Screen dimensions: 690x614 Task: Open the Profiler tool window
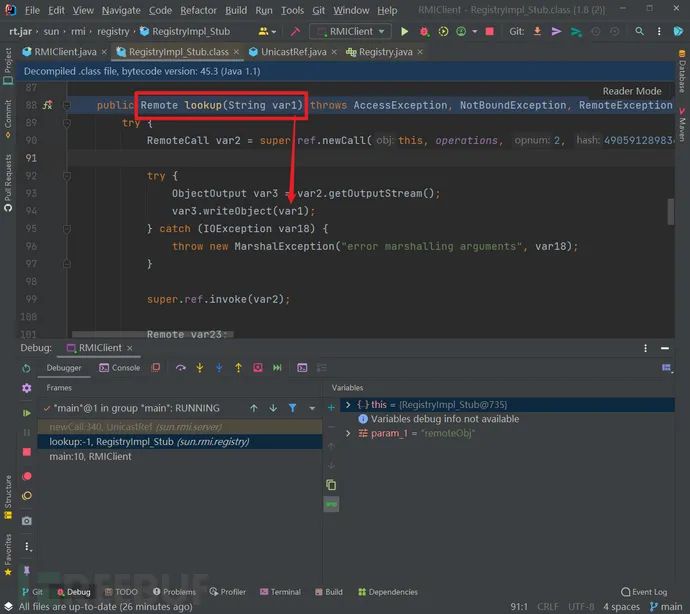tap(228, 592)
